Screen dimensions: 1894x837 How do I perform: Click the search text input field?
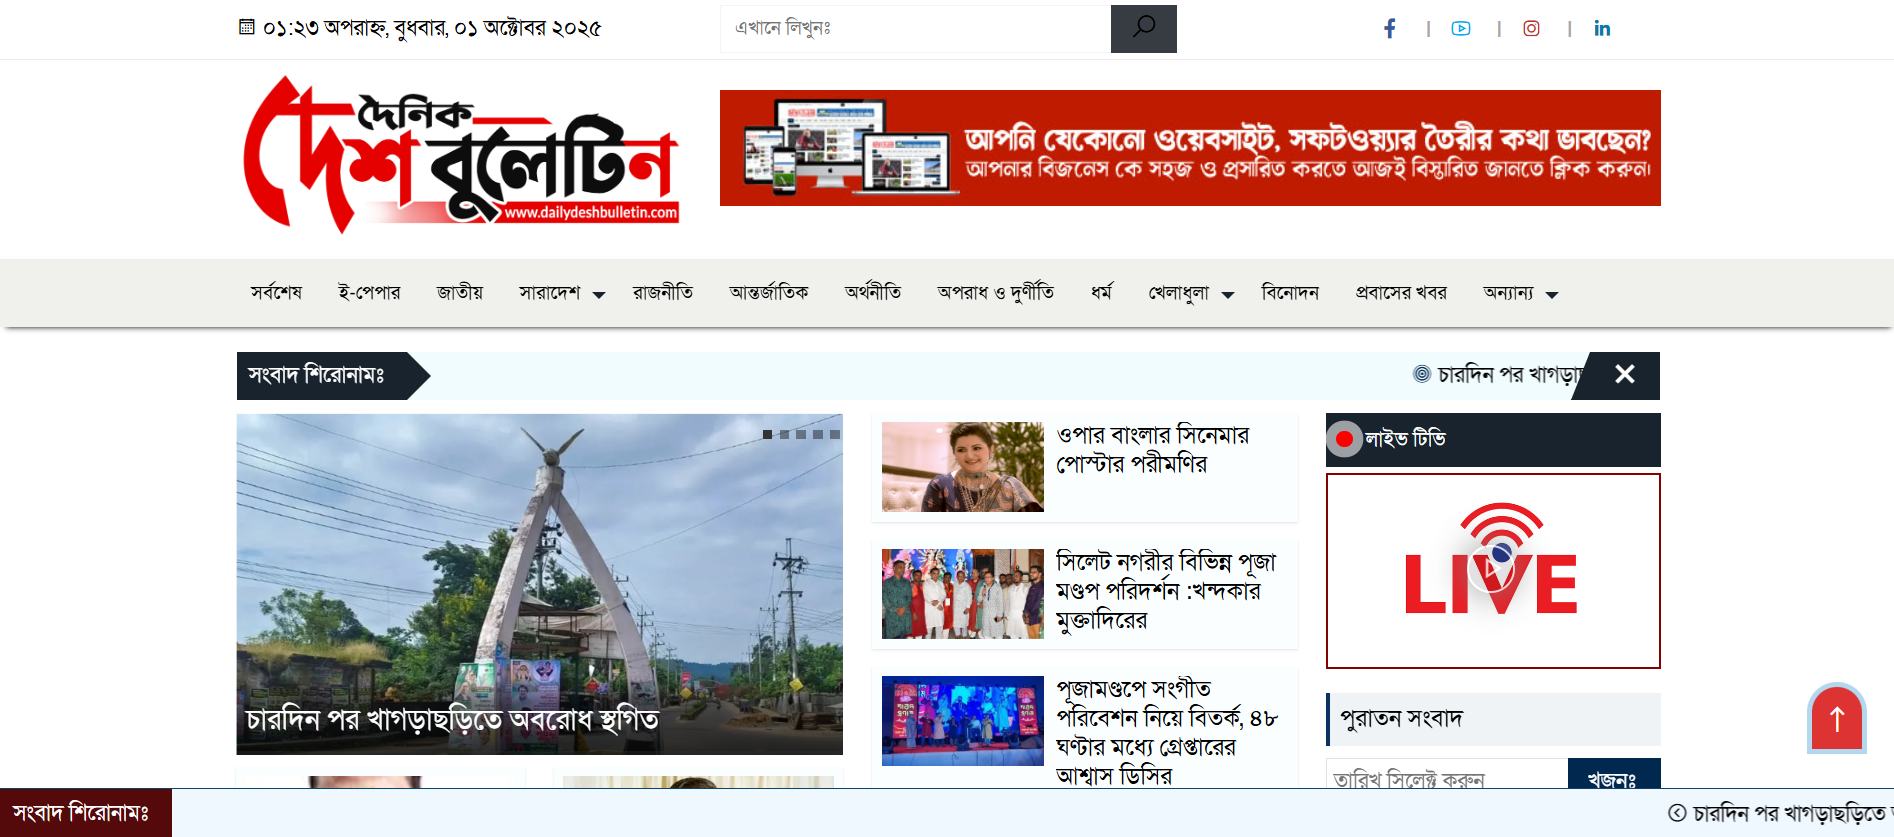pos(915,28)
